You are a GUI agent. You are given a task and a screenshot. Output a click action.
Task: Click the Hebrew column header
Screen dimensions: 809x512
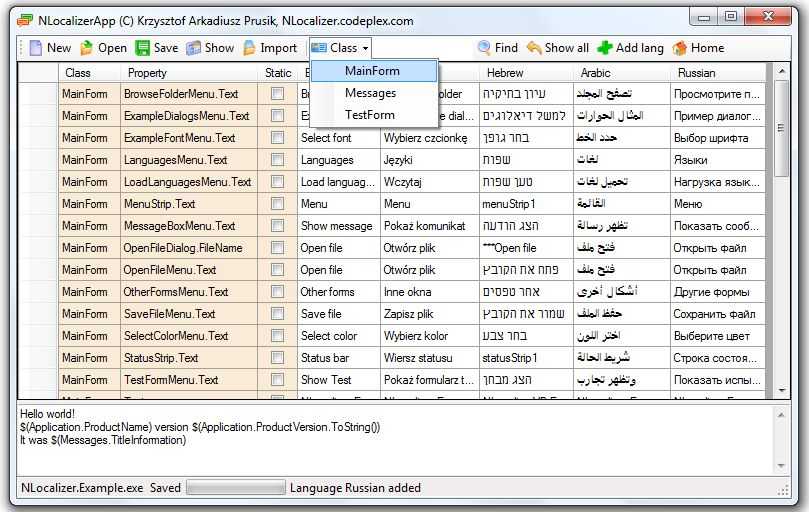[x=526, y=73]
